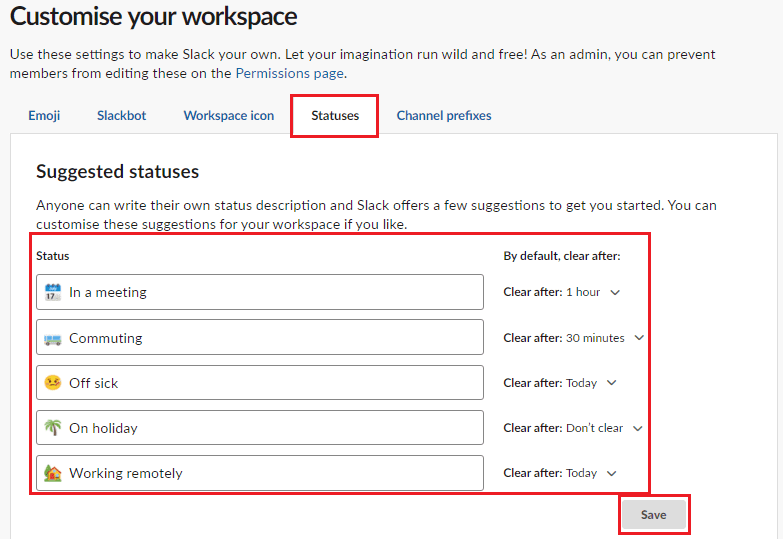
Task: Follow the Permissions page link
Action: click(x=289, y=73)
